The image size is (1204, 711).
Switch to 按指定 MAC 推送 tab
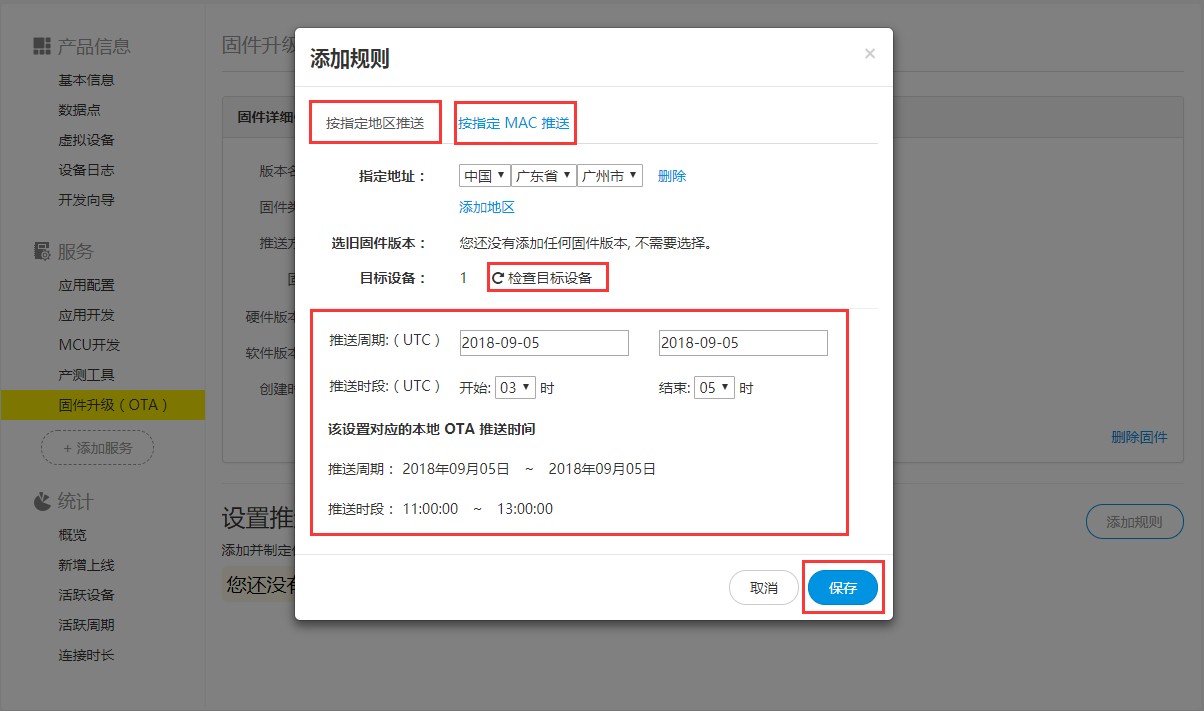click(x=514, y=123)
